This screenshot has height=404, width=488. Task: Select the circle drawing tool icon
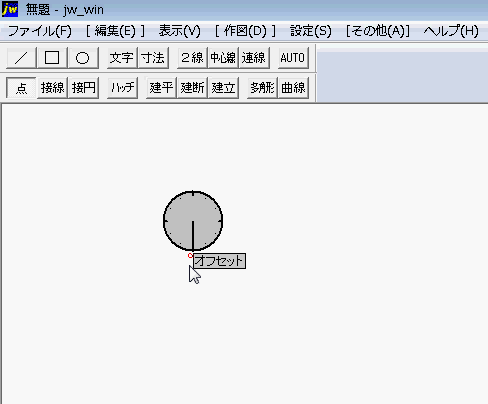pos(83,58)
